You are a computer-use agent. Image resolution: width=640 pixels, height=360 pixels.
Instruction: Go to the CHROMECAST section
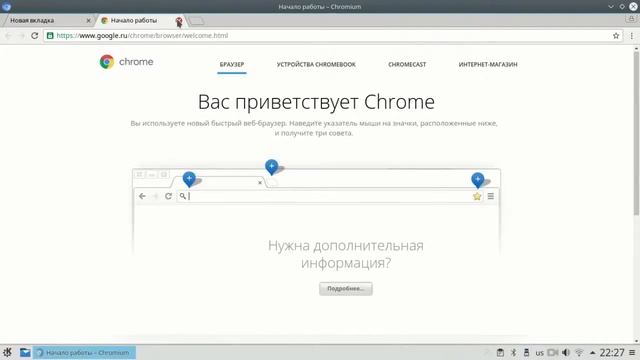pos(407,64)
